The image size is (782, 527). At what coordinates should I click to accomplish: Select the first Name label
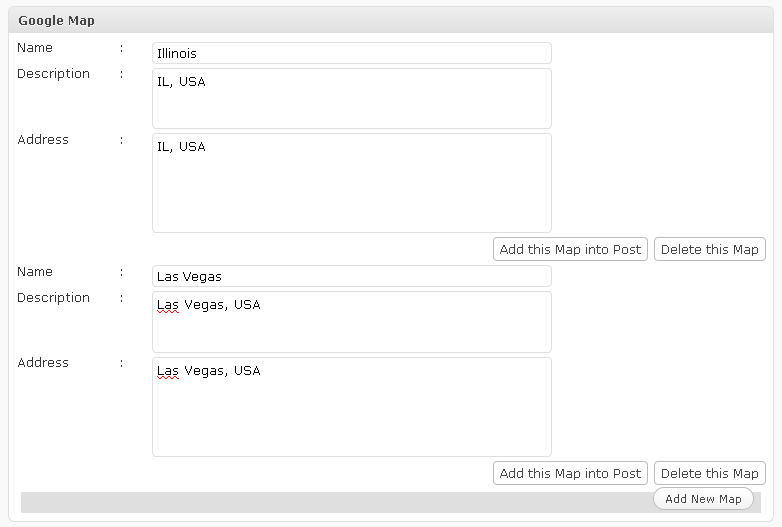[x=35, y=48]
